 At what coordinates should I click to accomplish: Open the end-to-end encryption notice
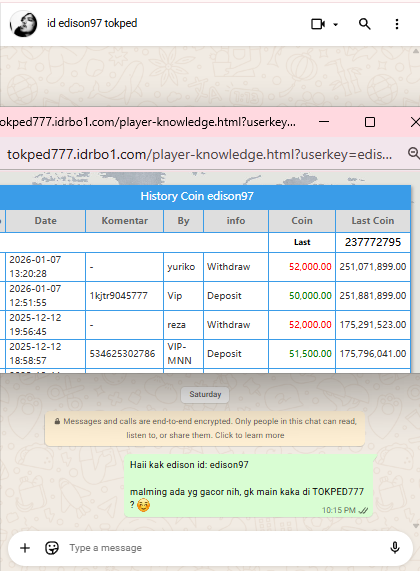click(x=205, y=428)
